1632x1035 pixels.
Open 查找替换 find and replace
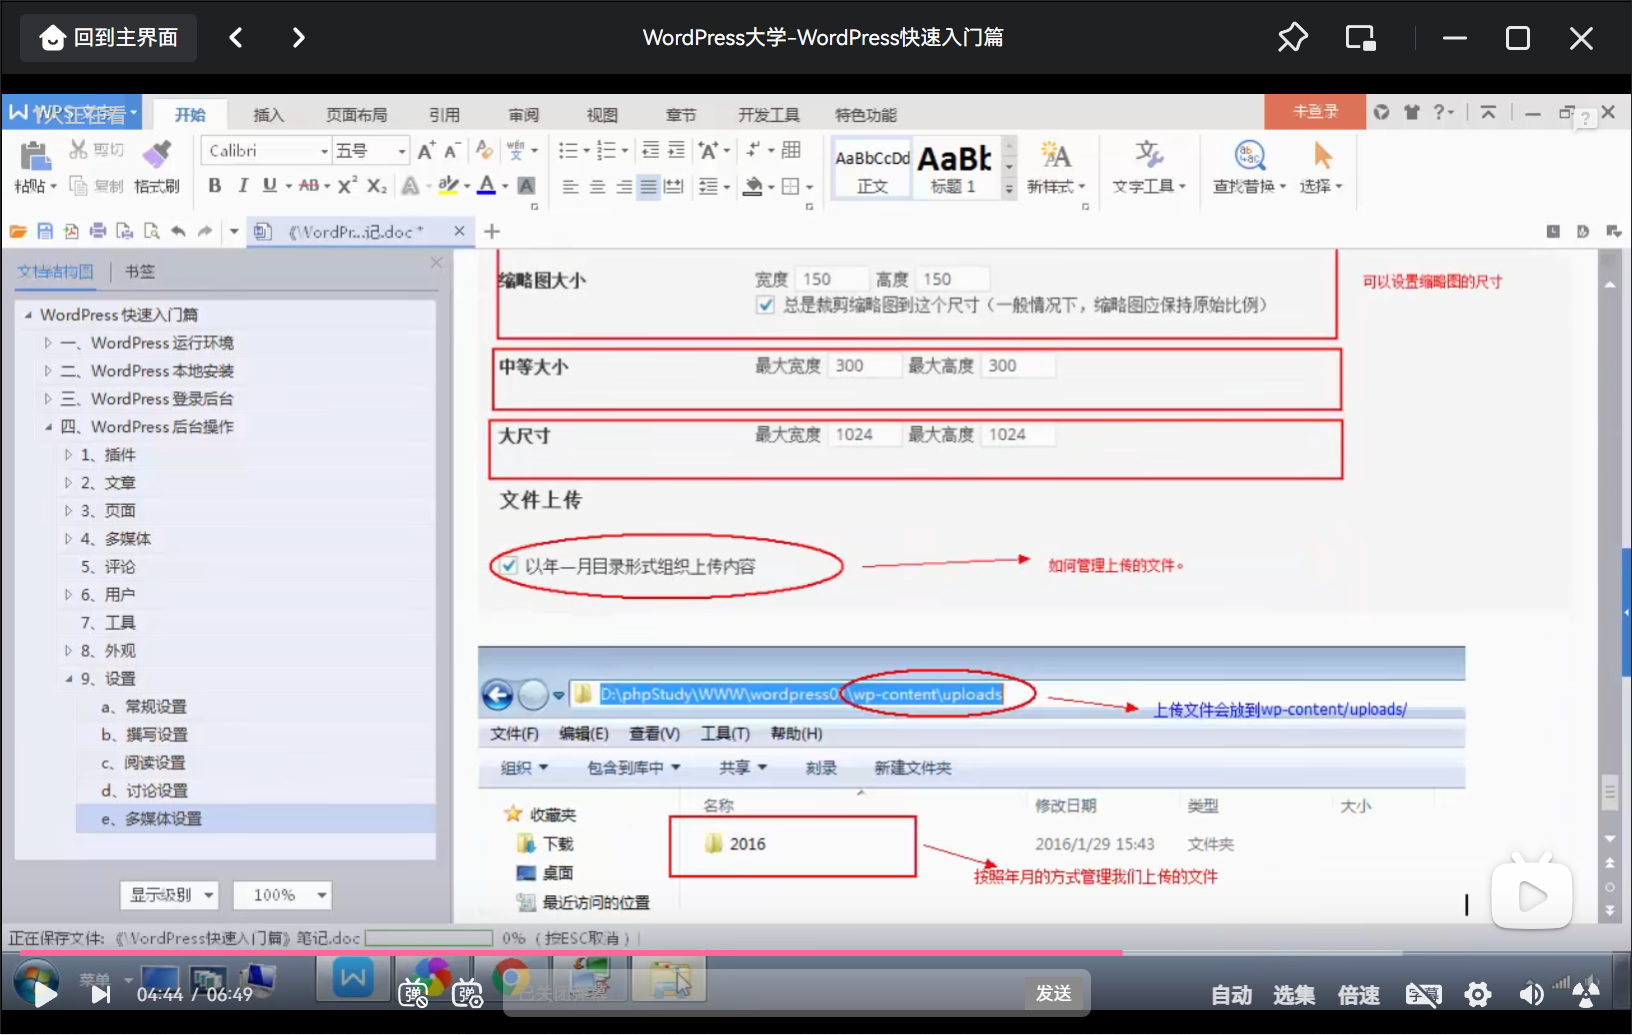tap(1249, 168)
